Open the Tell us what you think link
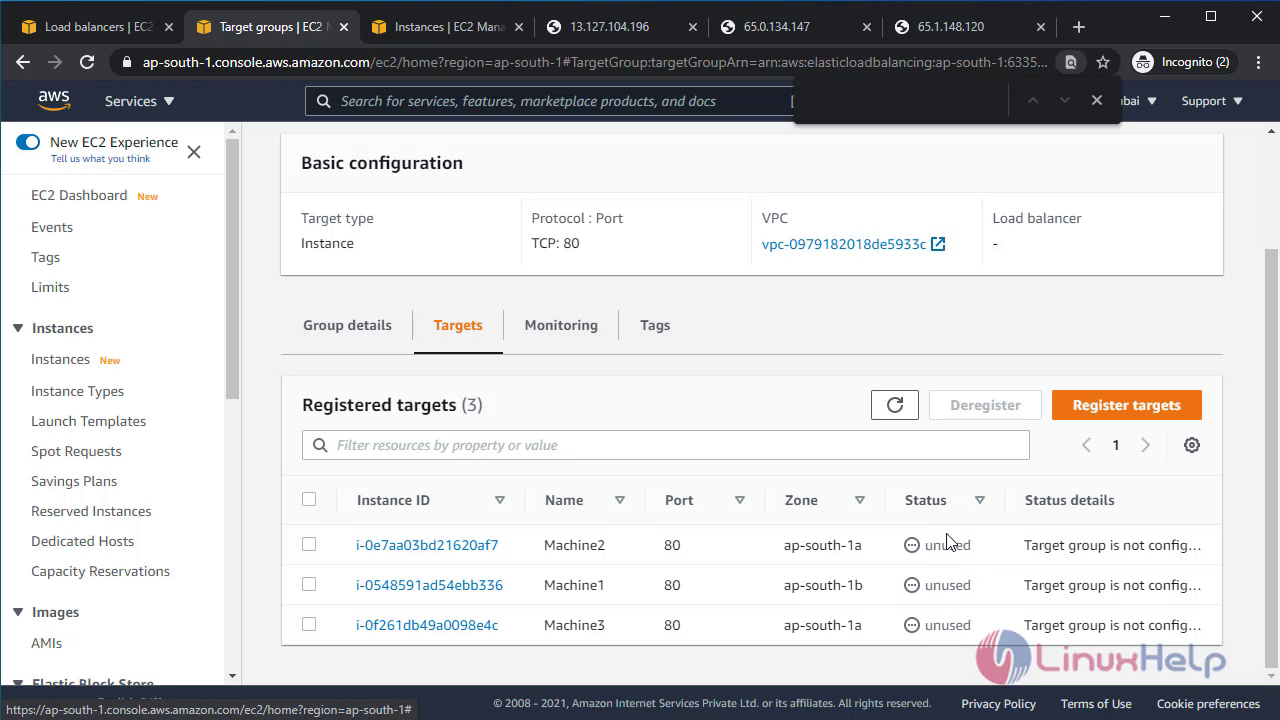Image resolution: width=1280 pixels, height=720 pixels. (x=100, y=158)
